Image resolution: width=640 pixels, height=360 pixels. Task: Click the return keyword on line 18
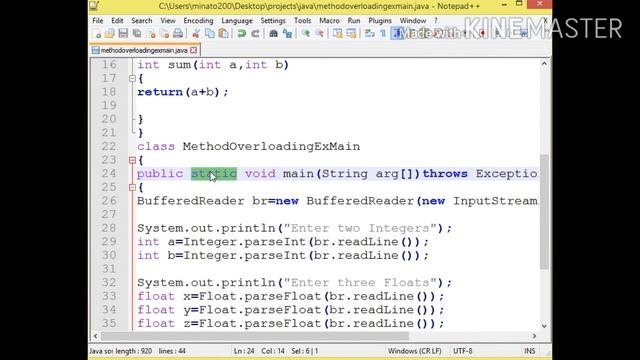point(160,92)
